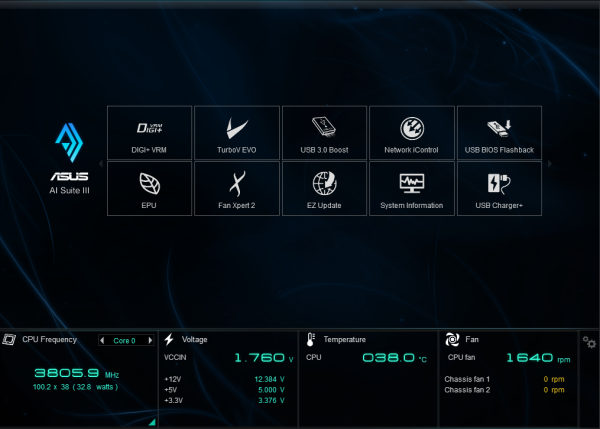This screenshot has width=600, height=429.
Task: Click the Fan panel icon
Action: pos(452,339)
